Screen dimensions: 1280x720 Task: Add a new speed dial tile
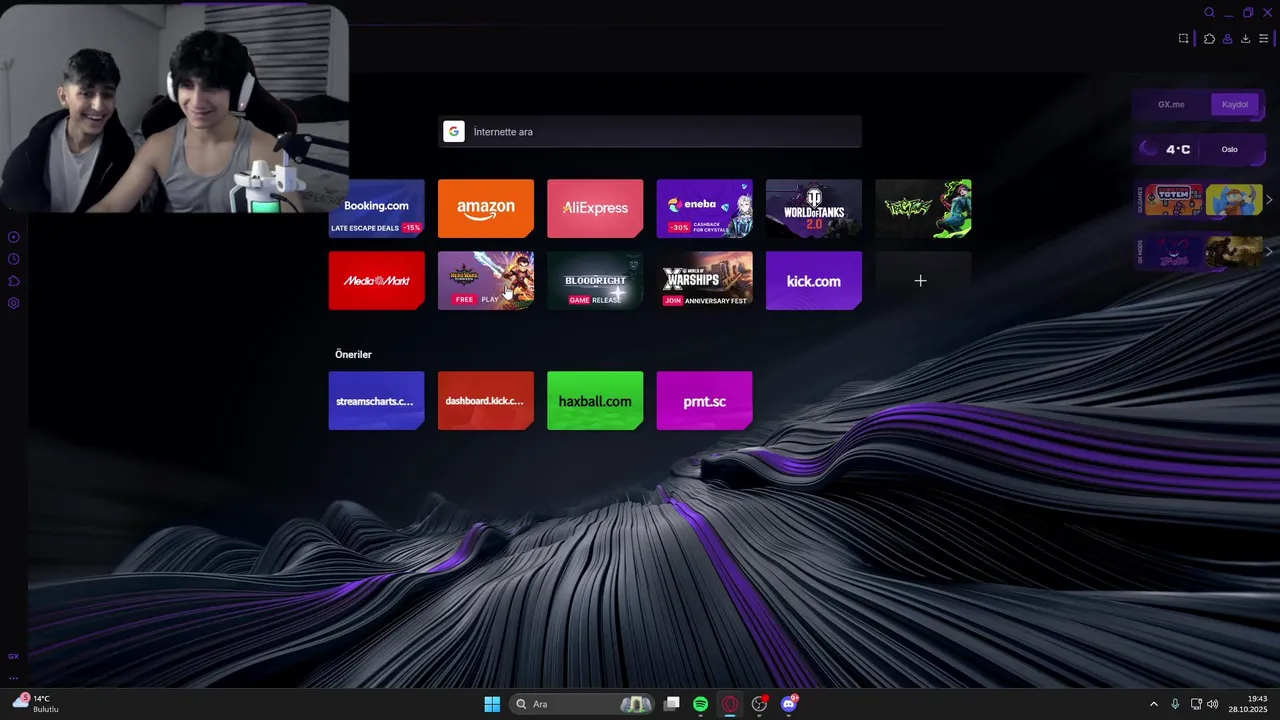[920, 281]
